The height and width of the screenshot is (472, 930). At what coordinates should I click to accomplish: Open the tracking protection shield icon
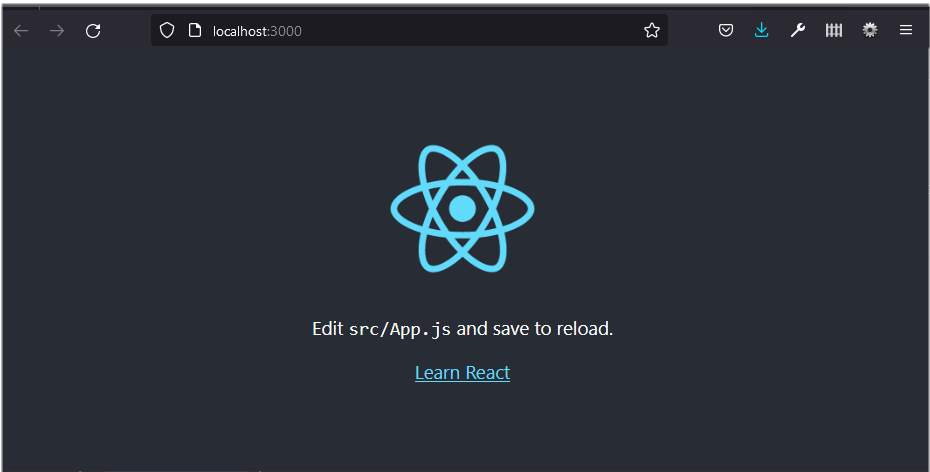click(167, 30)
